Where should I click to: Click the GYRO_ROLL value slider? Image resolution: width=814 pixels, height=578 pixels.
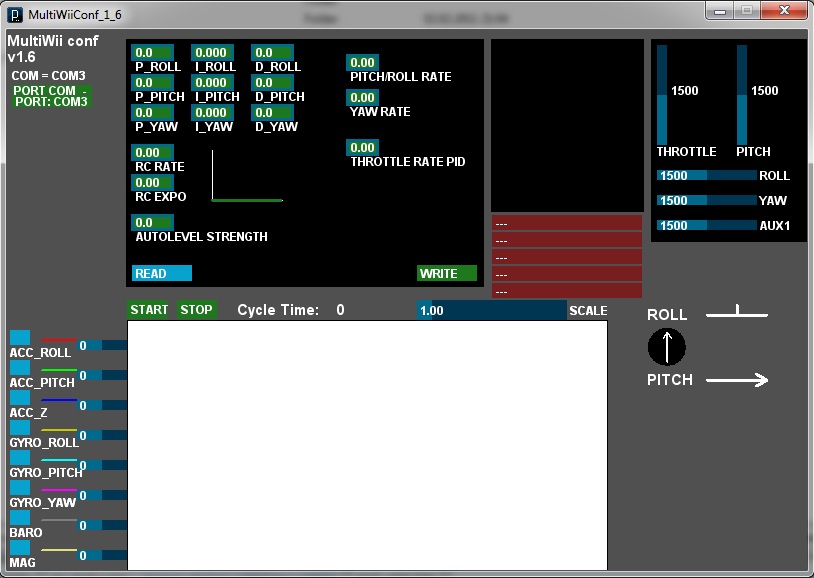coord(103,435)
